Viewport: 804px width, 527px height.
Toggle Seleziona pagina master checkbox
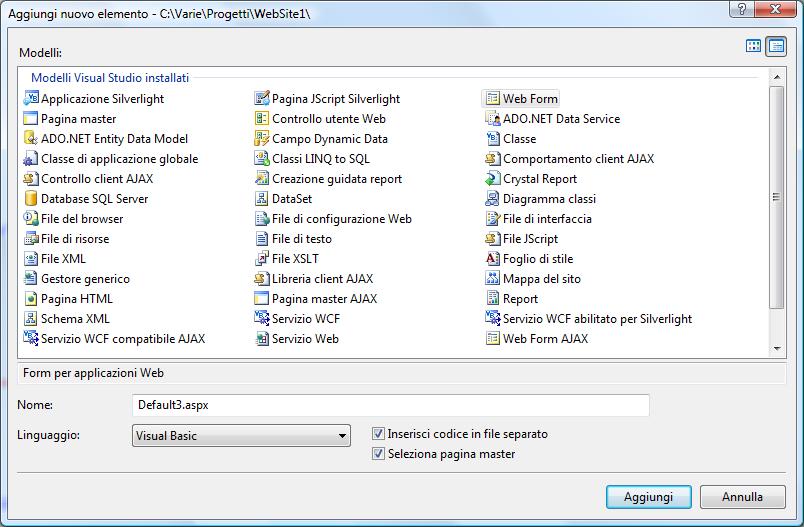point(378,454)
